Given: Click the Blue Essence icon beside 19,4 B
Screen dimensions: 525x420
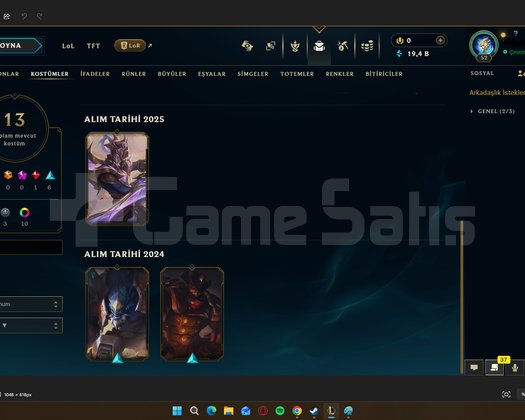Looking at the screenshot, I should click(399, 54).
